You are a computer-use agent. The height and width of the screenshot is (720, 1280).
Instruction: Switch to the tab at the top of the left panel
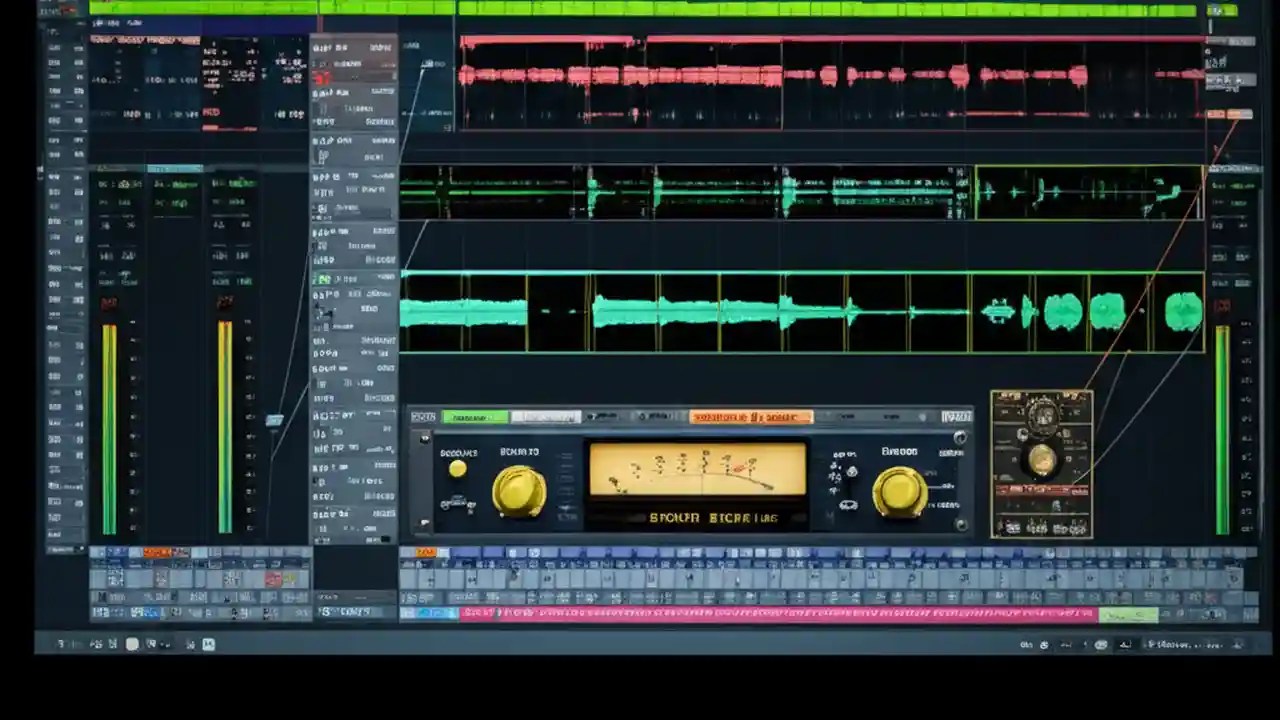(x=175, y=168)
